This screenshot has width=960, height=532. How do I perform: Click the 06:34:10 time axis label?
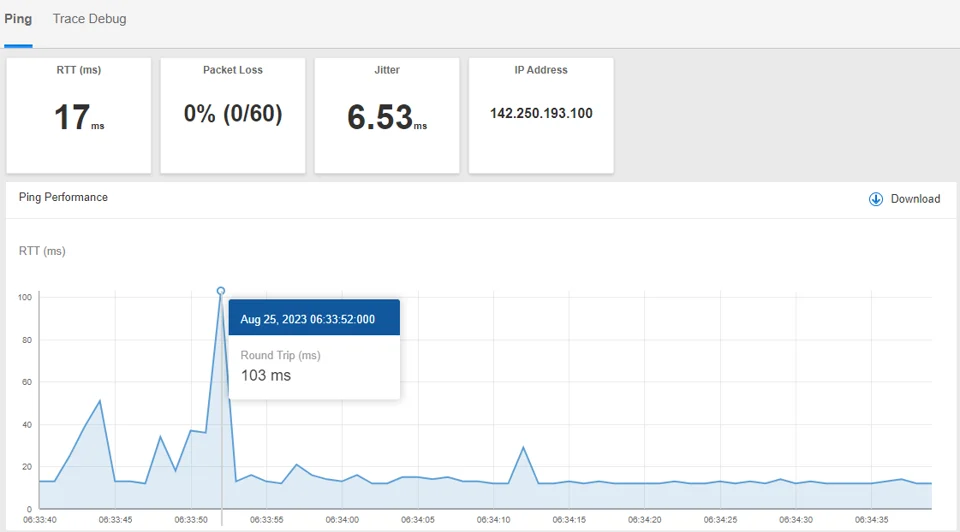click(x=493, y=520)
